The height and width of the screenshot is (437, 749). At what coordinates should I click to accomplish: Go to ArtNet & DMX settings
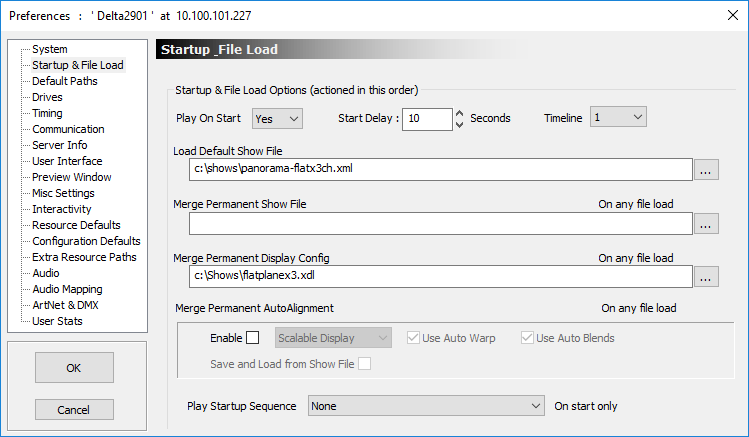(x=65, y=305)
